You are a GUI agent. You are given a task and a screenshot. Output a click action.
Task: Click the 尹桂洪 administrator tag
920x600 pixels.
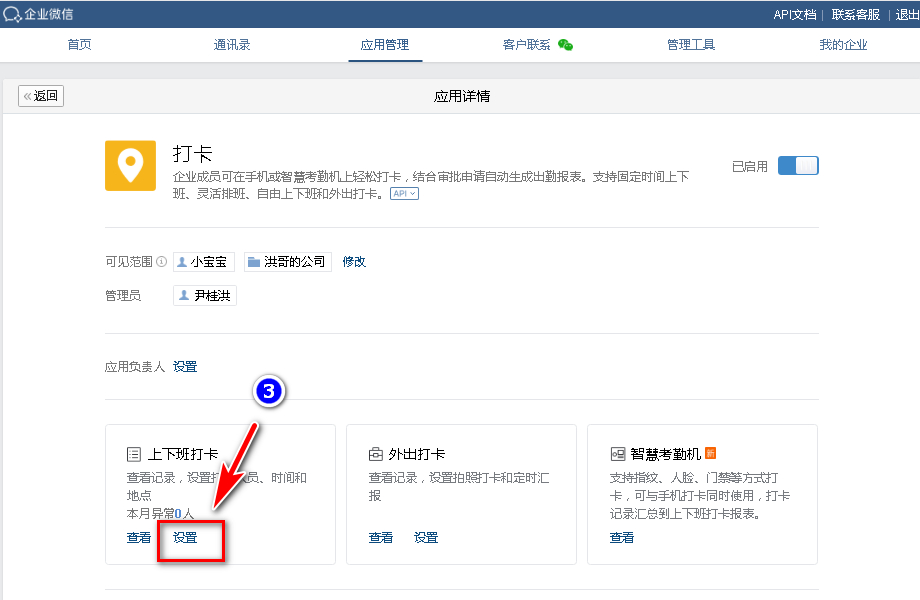(205, 296)
